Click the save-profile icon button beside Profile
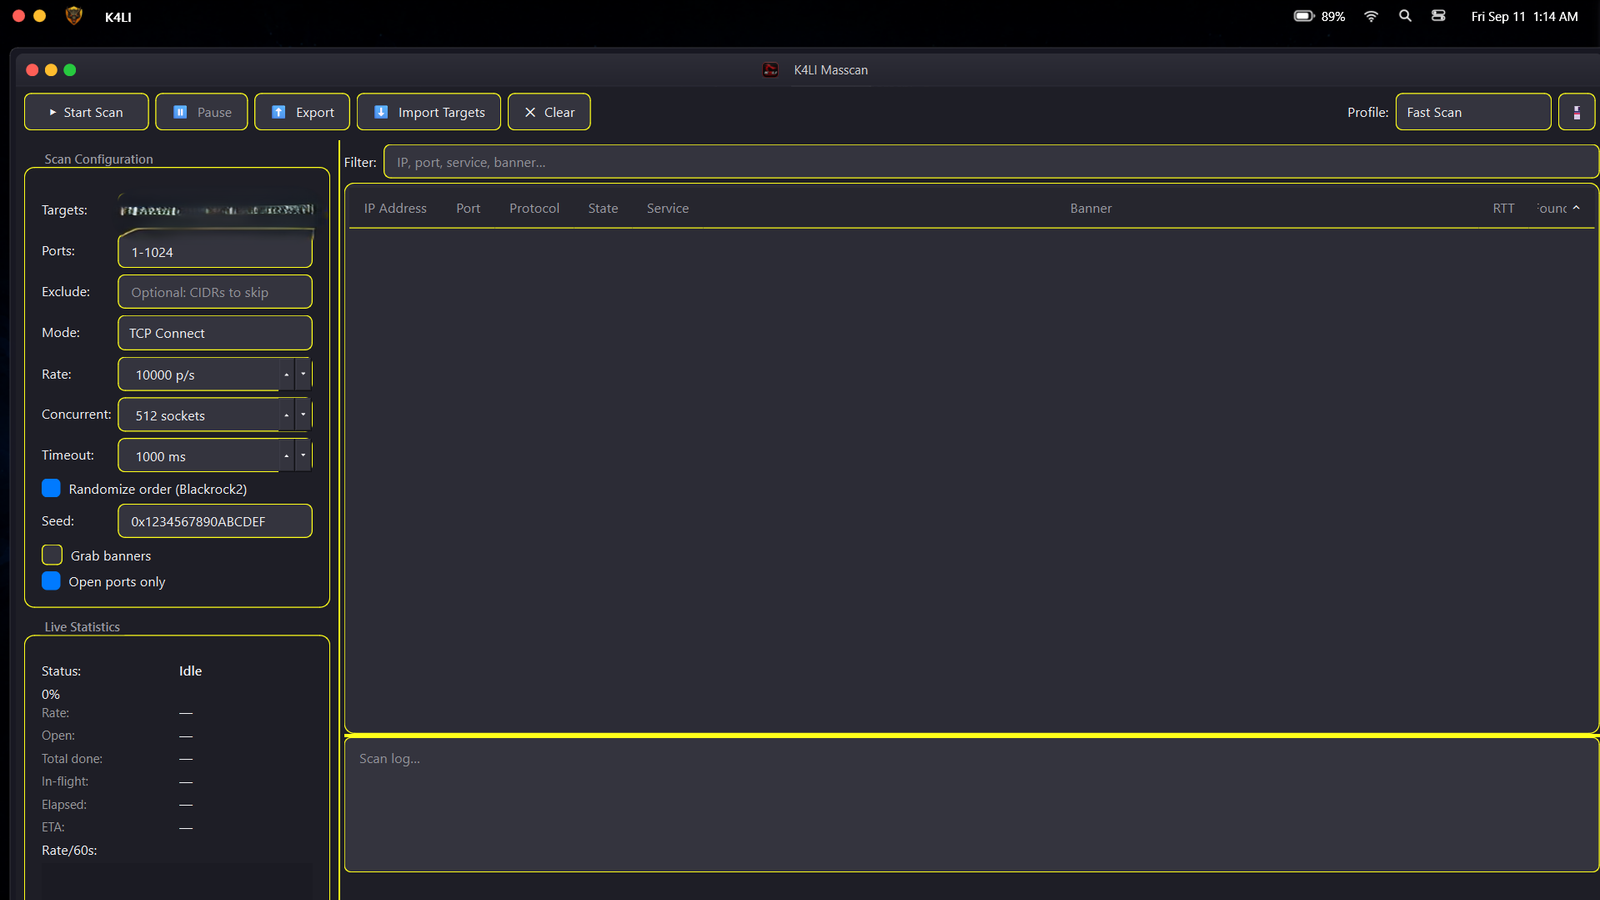The height and width of the screenshot is (900, 1600). pyautogui.click(x=1577, y=112)
